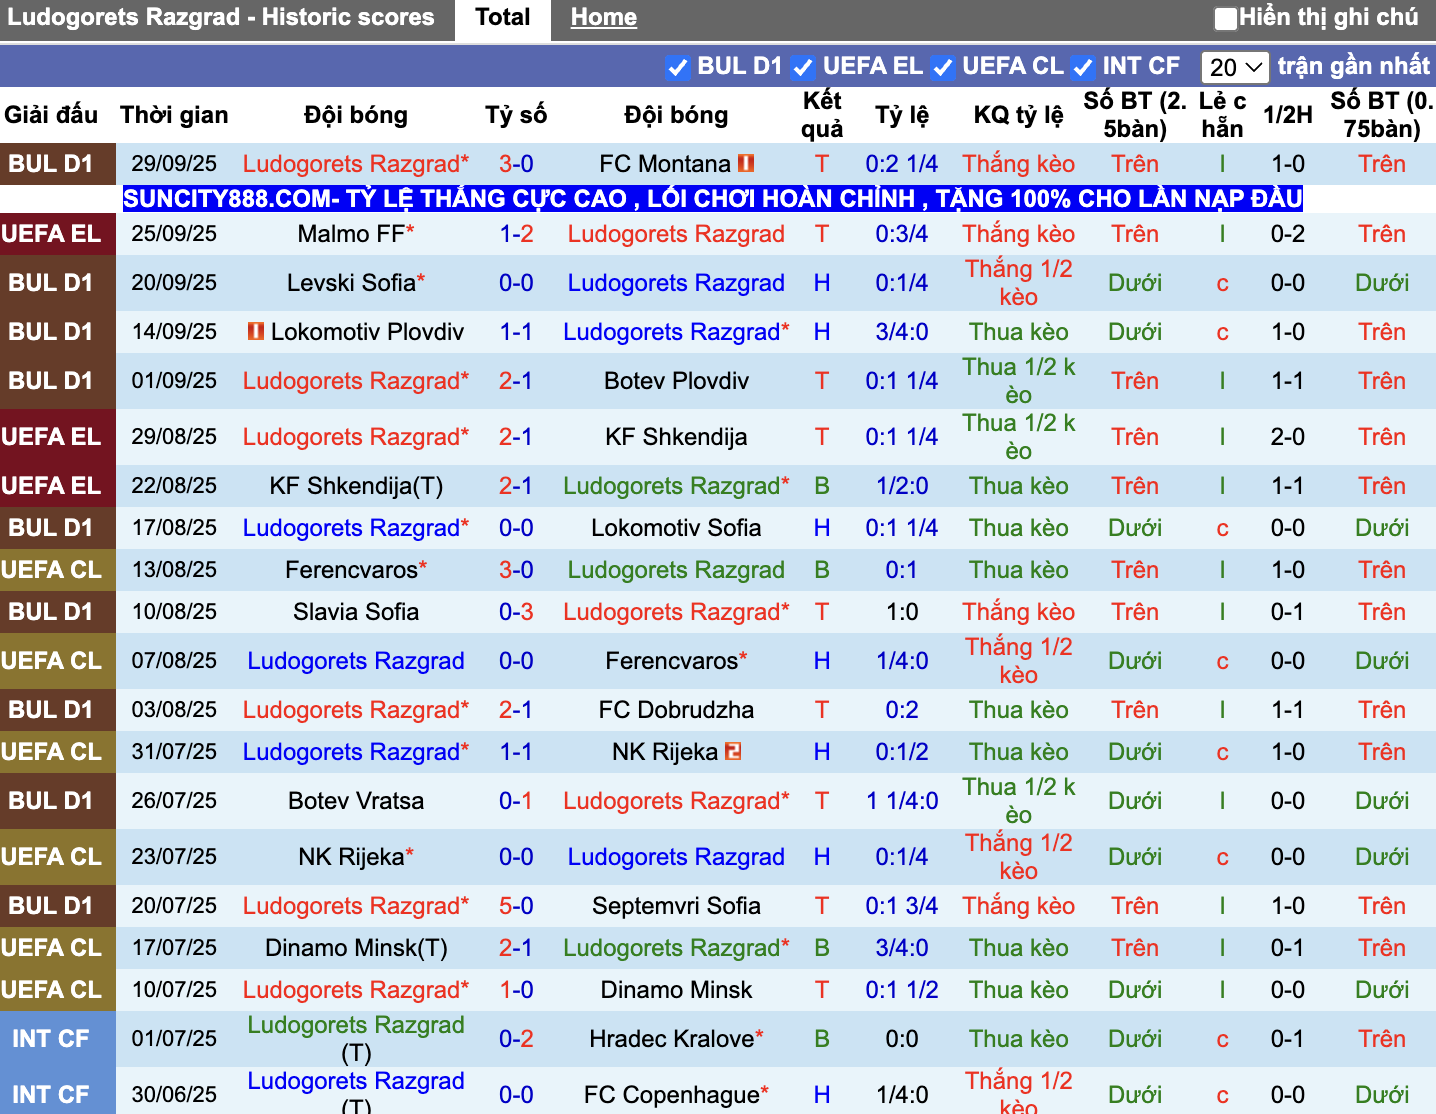Screen dimensions: 1436x1114
Task: Click the SUNCITY888.COM banner advertisement
Action: [x=713, y=198]
